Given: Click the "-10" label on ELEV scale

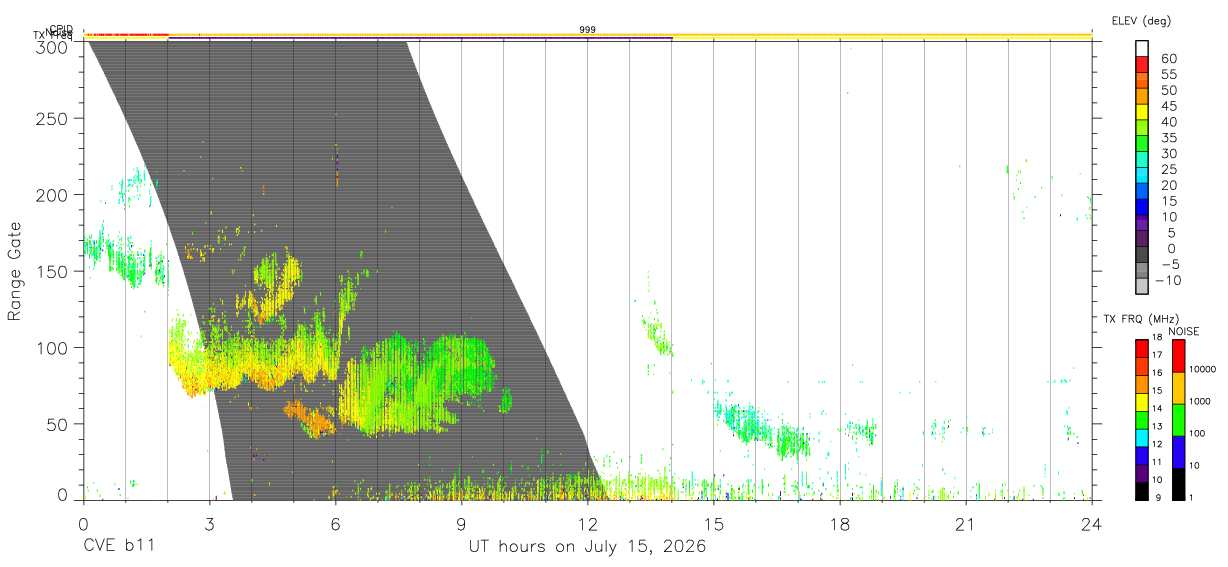Looking at the screenshot, I should point(1169,281).
